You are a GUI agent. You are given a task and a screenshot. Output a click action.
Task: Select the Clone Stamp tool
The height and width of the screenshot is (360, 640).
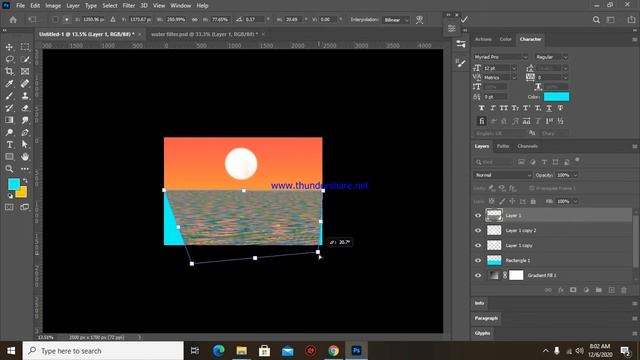[x=25, y=96]
